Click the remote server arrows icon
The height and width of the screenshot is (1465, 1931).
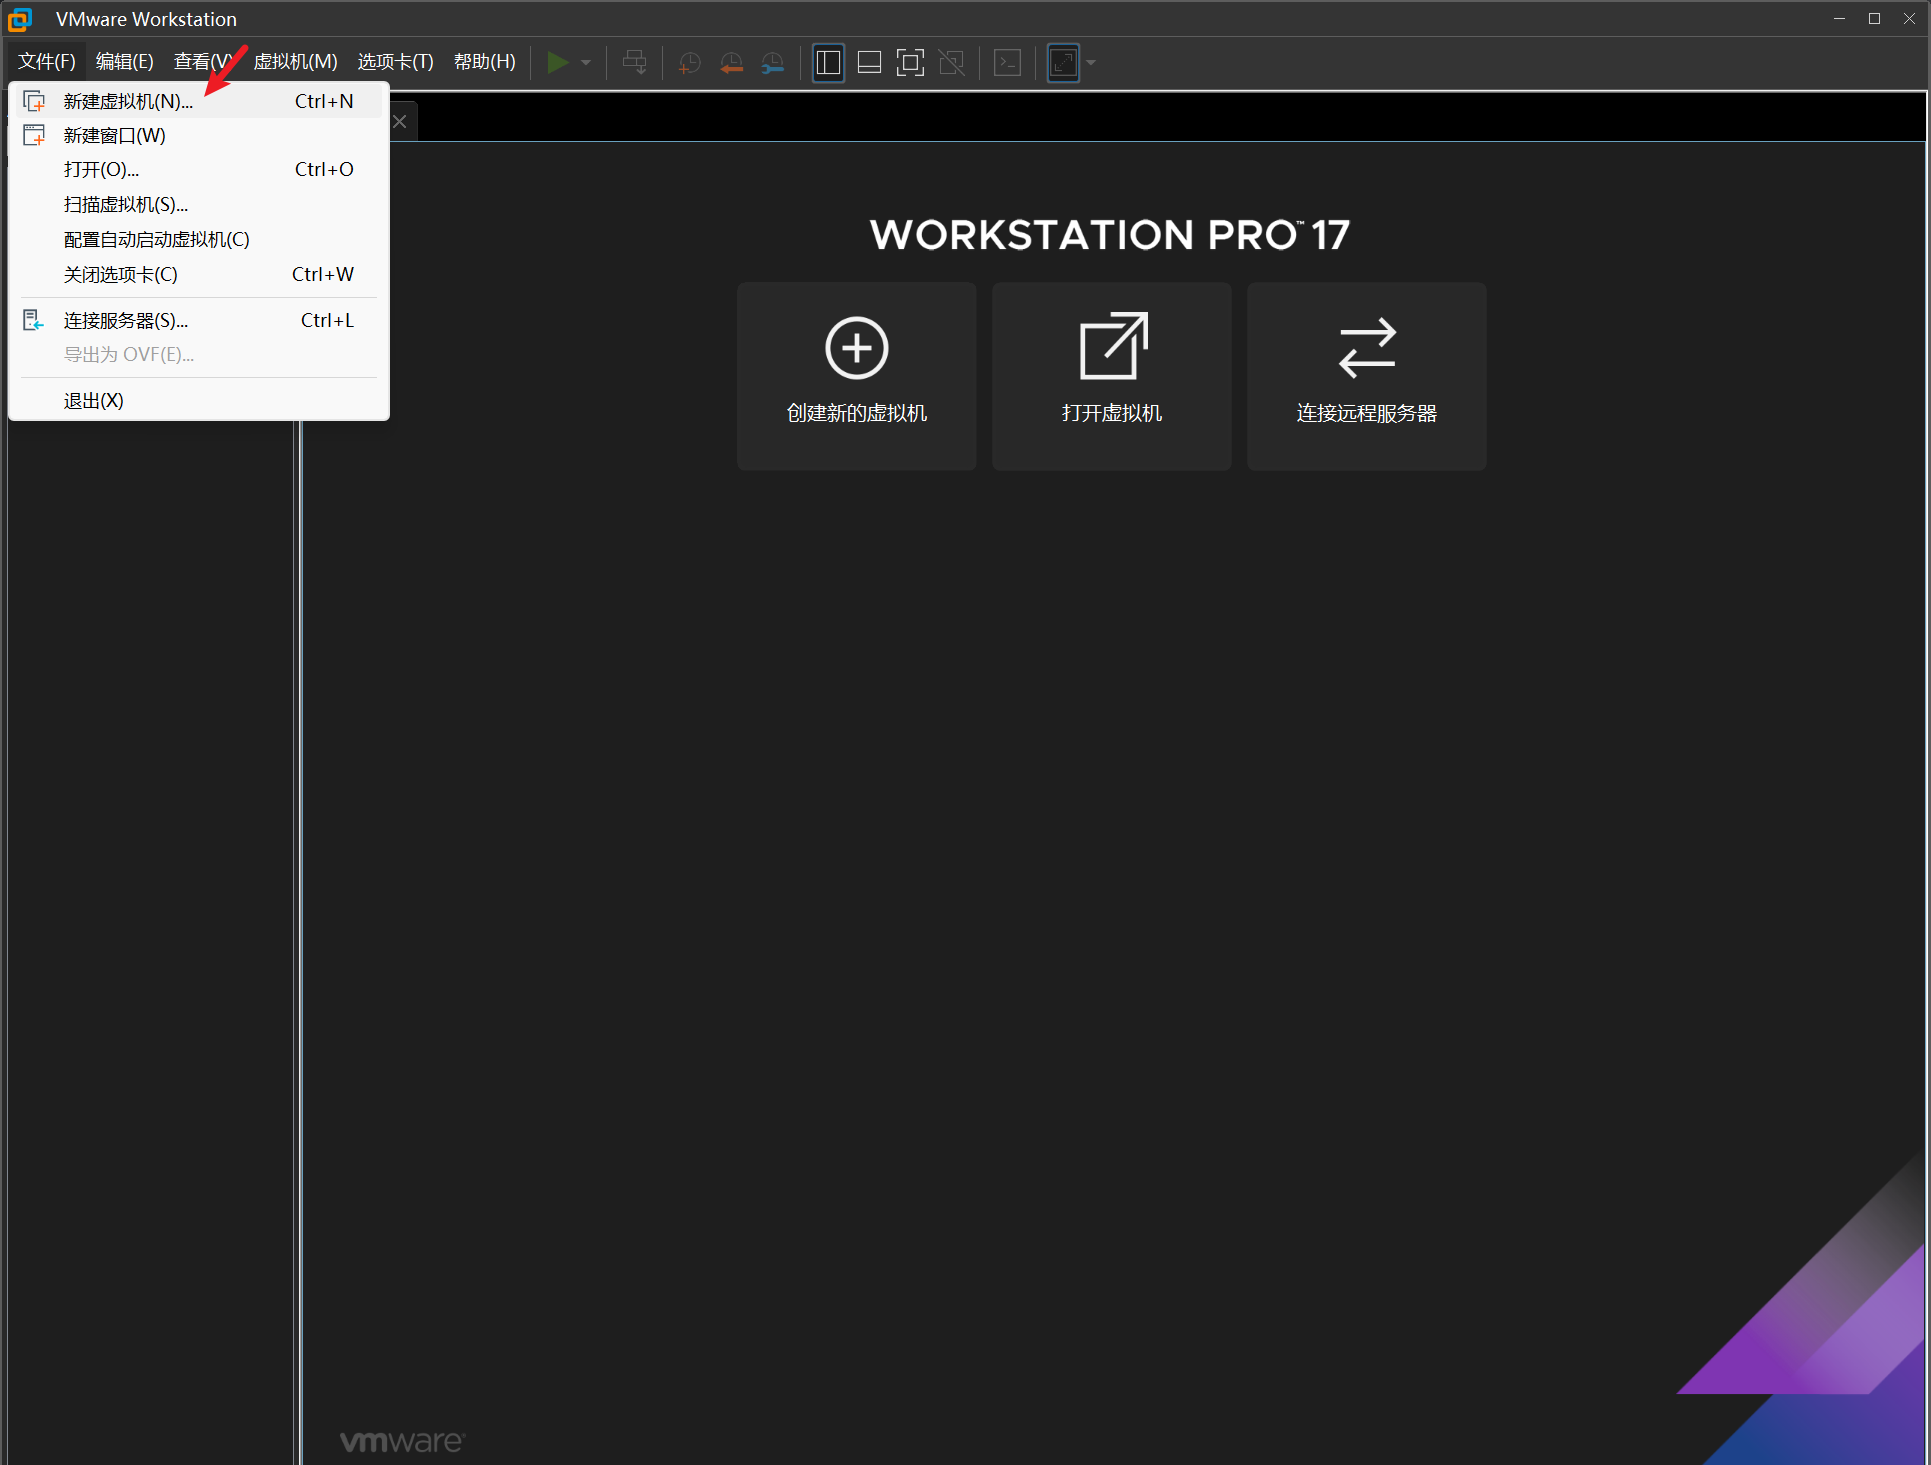[x=1367, y=348]
